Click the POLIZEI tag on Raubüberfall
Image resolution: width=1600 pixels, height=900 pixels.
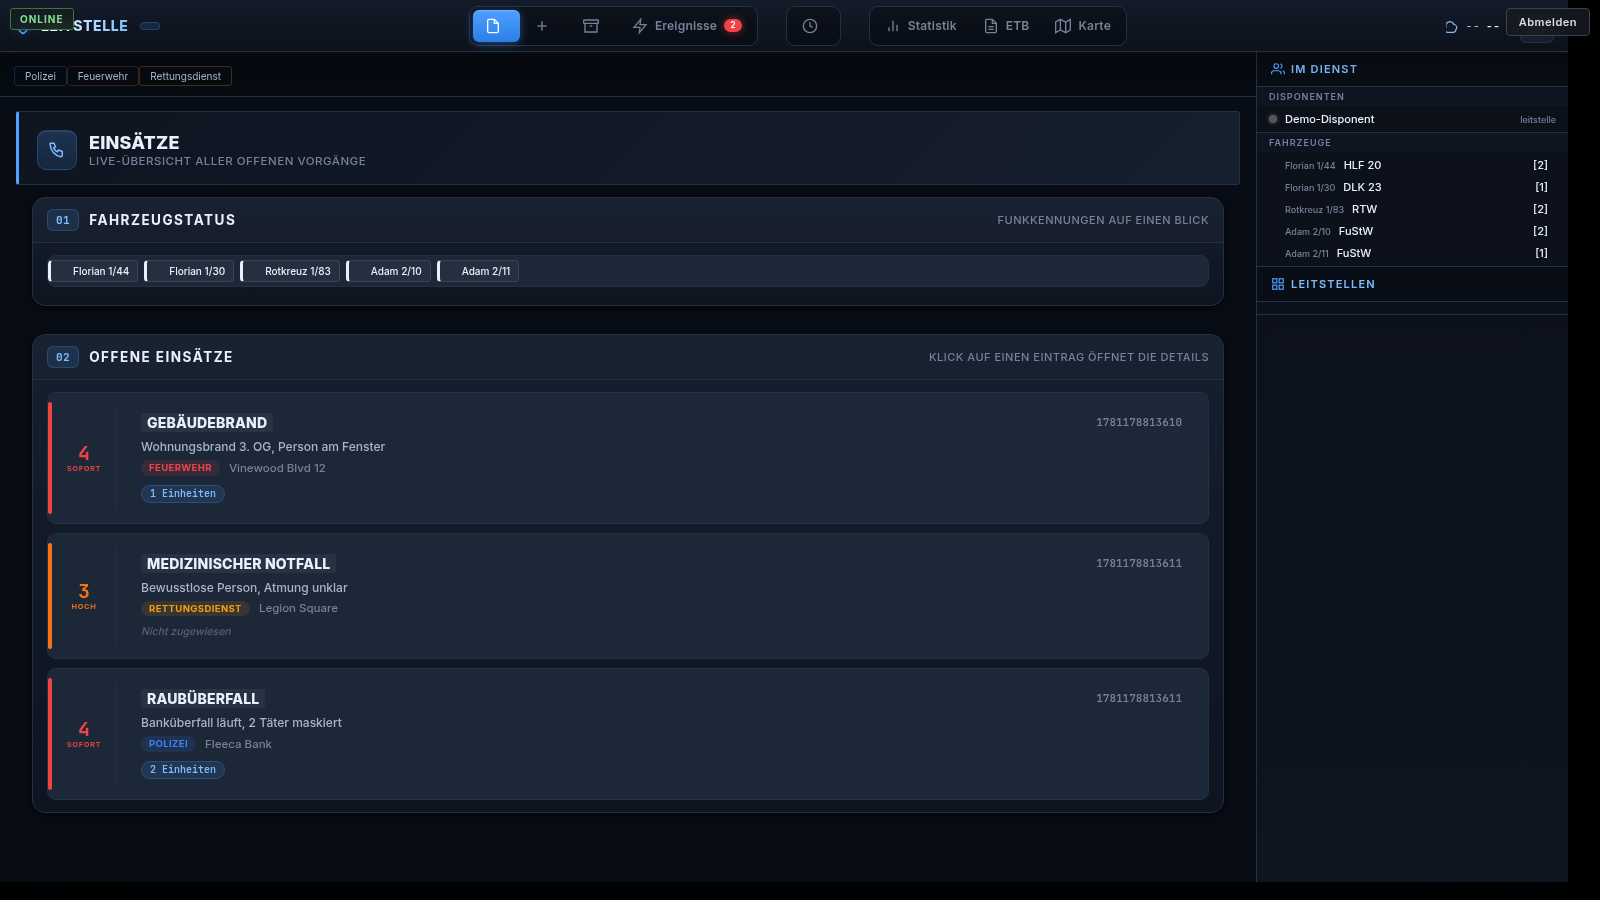click(x=168, y=744)
